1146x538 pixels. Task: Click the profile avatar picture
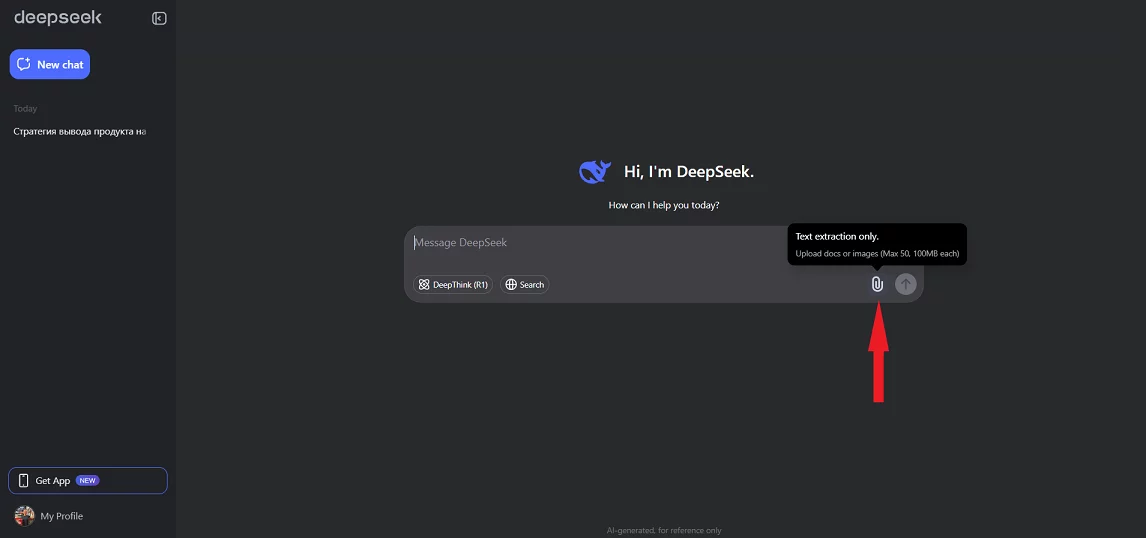25,516
